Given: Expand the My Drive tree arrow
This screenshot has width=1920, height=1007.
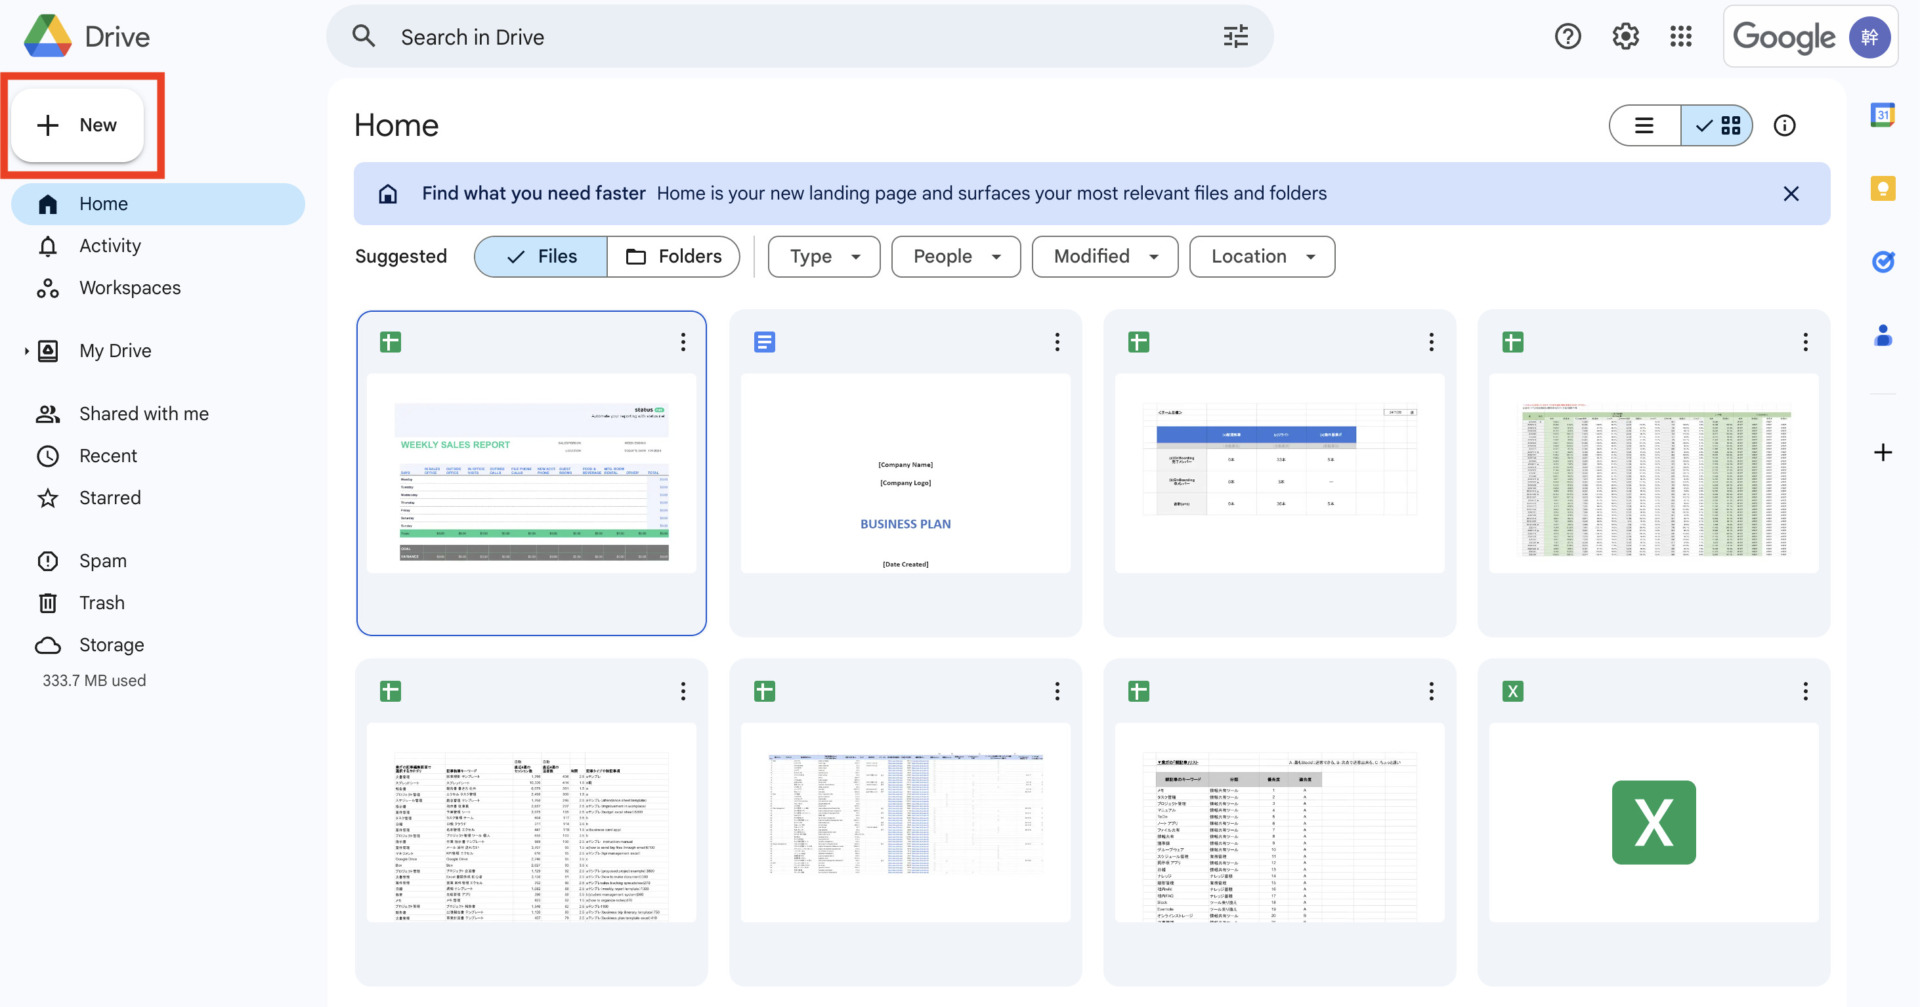Looking at the screenshot, I should point(26,351).
